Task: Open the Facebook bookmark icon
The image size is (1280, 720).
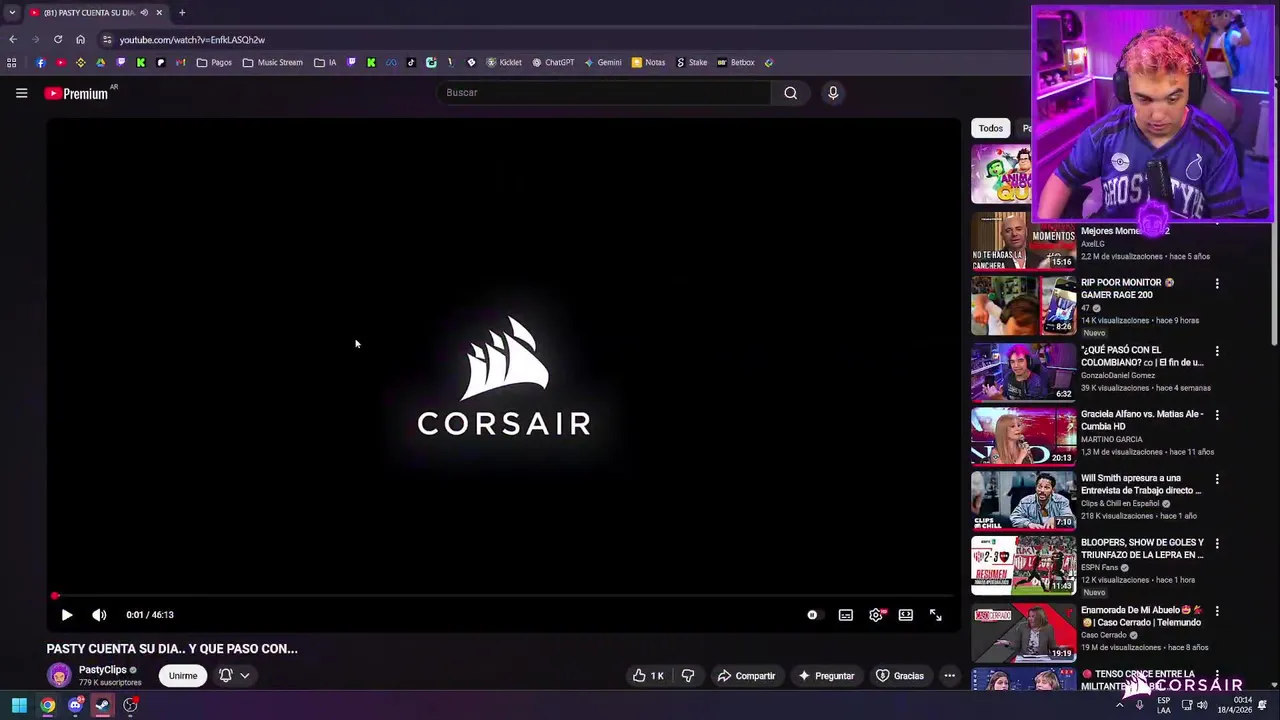Action: click(40, 62)
